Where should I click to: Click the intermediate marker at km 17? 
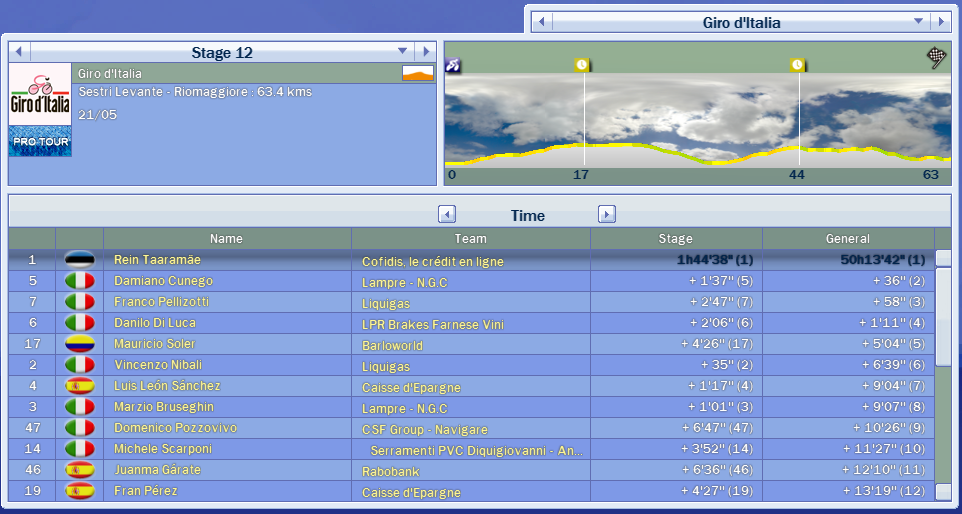(583, 65)
